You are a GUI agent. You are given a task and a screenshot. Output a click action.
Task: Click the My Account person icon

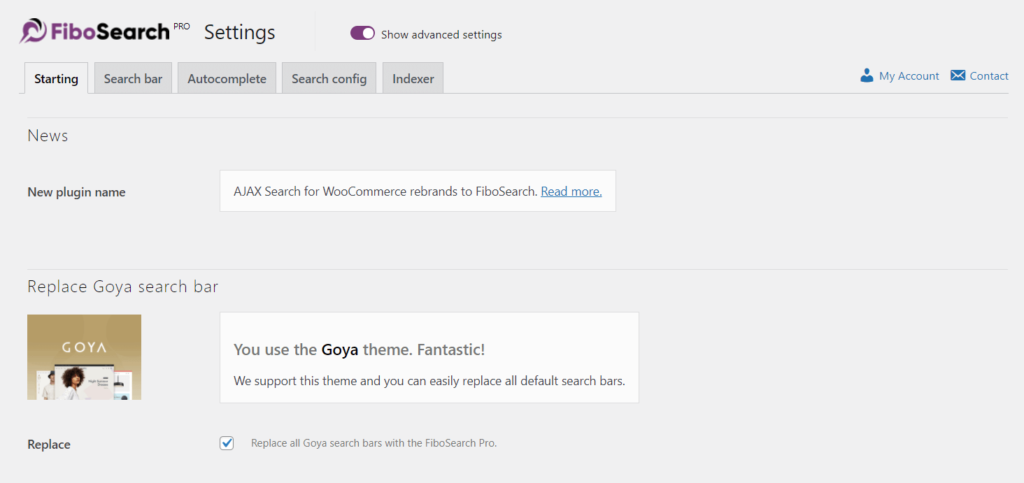867,76
